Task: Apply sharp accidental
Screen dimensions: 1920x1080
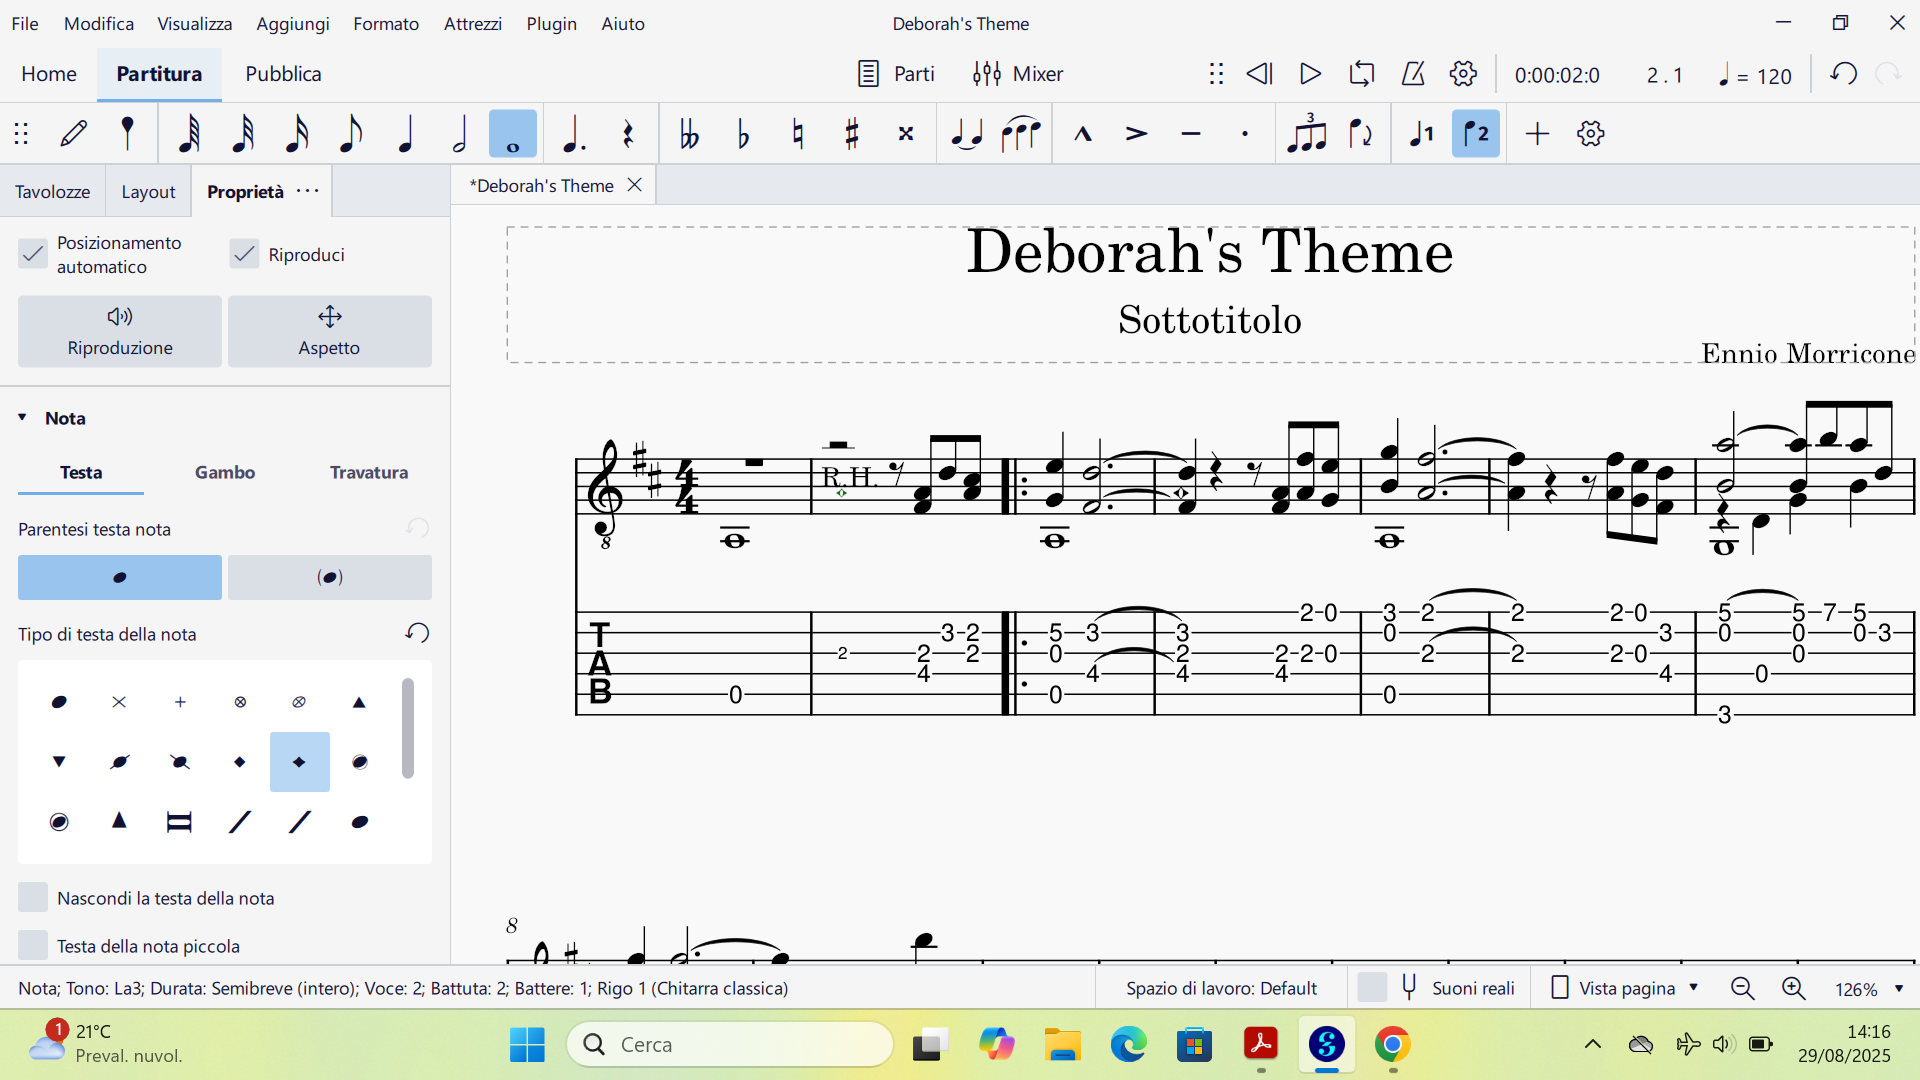Action: click(852, 133)
